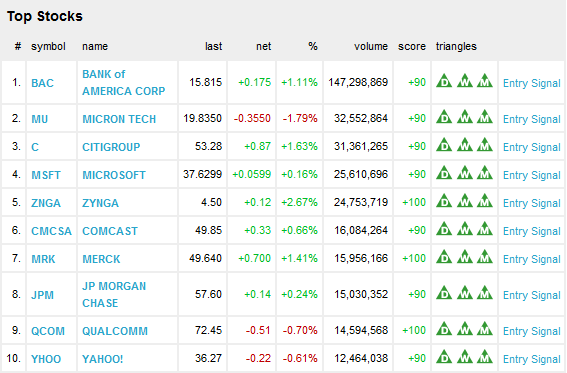Open the YHOO symbol link
567x373 pixels.
46,359
